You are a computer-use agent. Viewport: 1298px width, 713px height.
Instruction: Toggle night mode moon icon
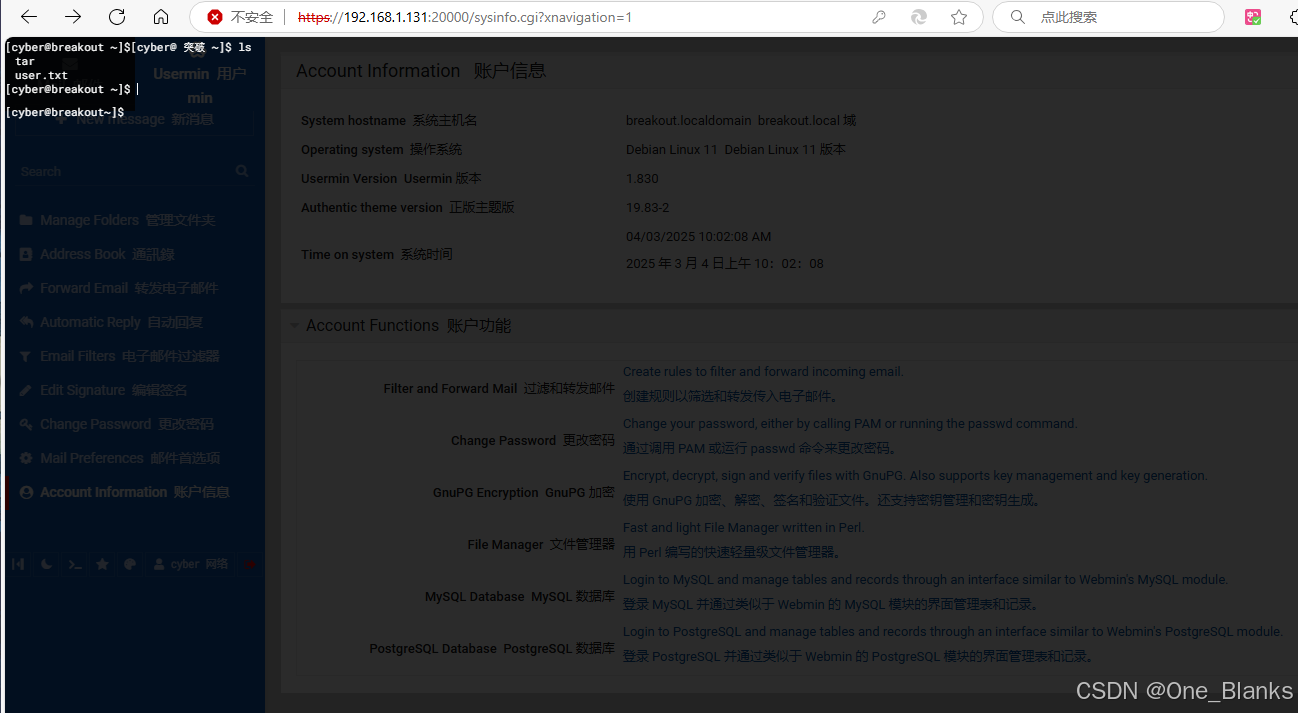[x=47, y=564]
